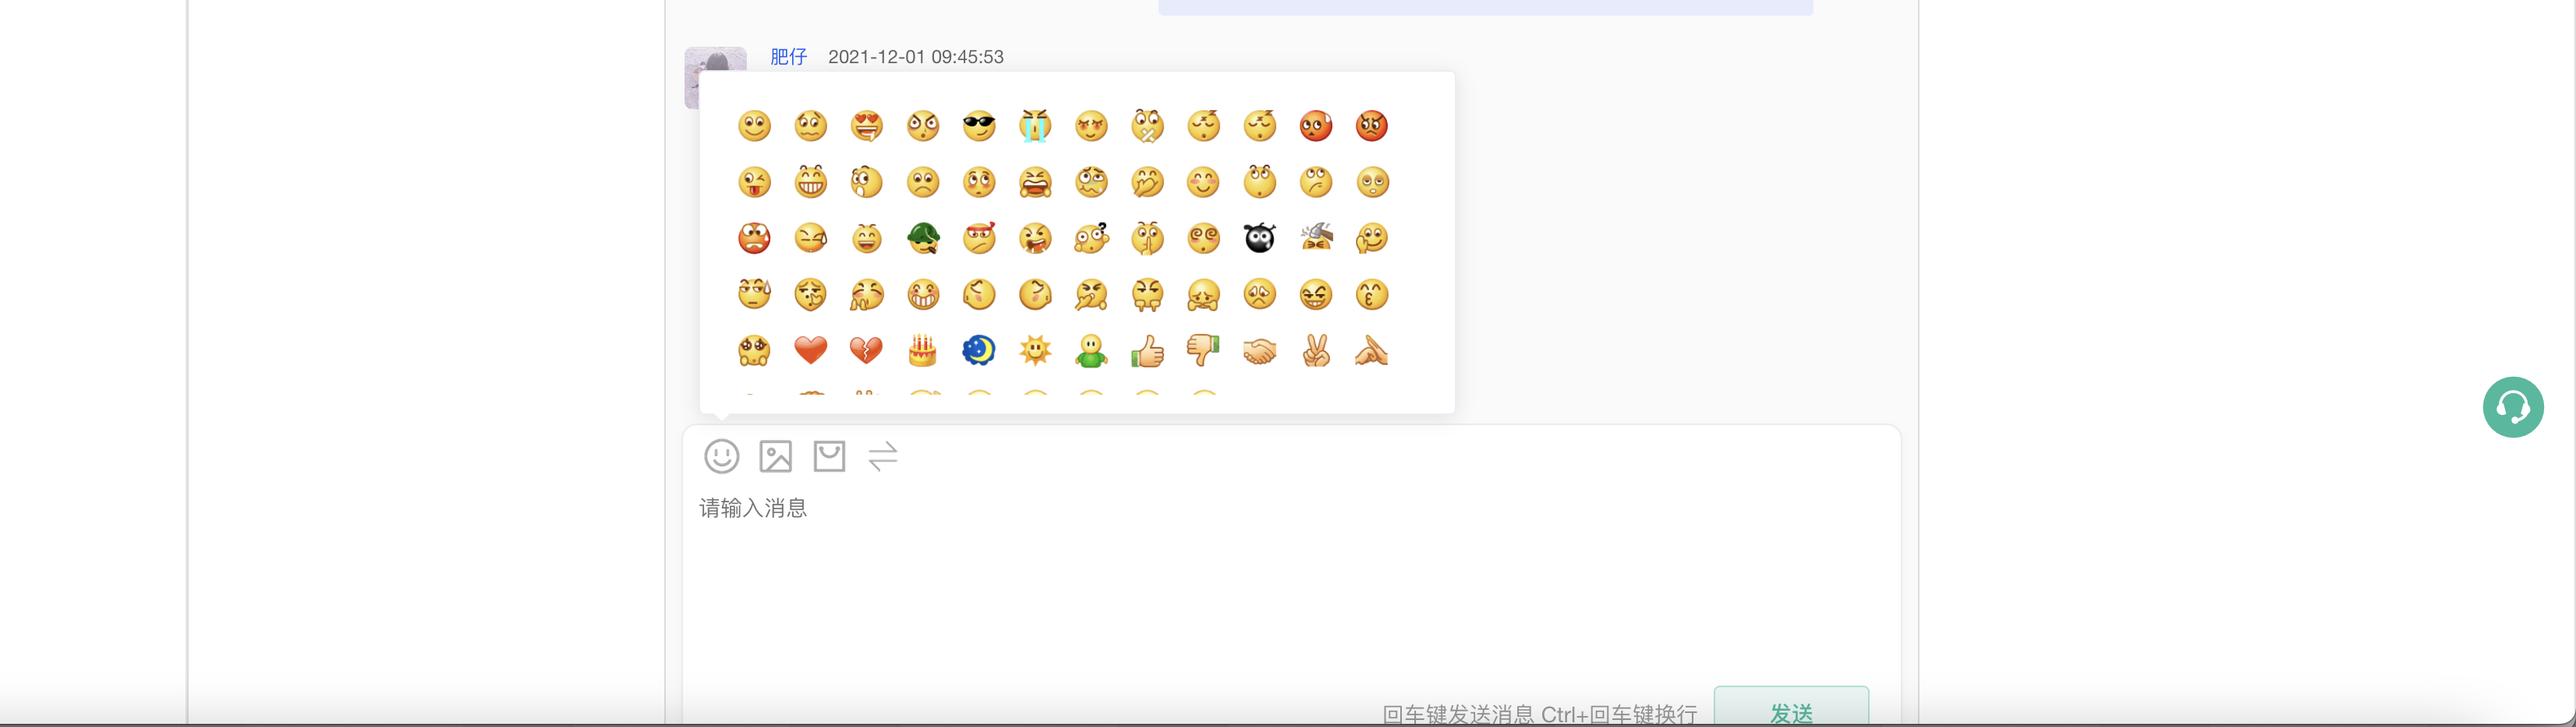Select timestamp 2021-12-01 09:45:53
The image size is (2576, 727).
916,57
